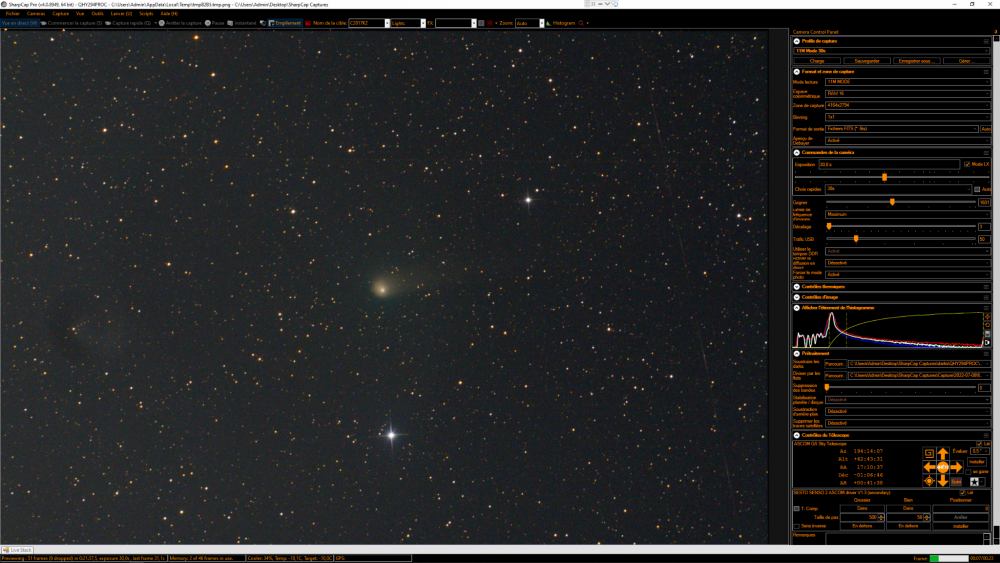Open the Zone de capture resolution dropdown
Viewport: 1000px width, 563px height.
[908, 105]
